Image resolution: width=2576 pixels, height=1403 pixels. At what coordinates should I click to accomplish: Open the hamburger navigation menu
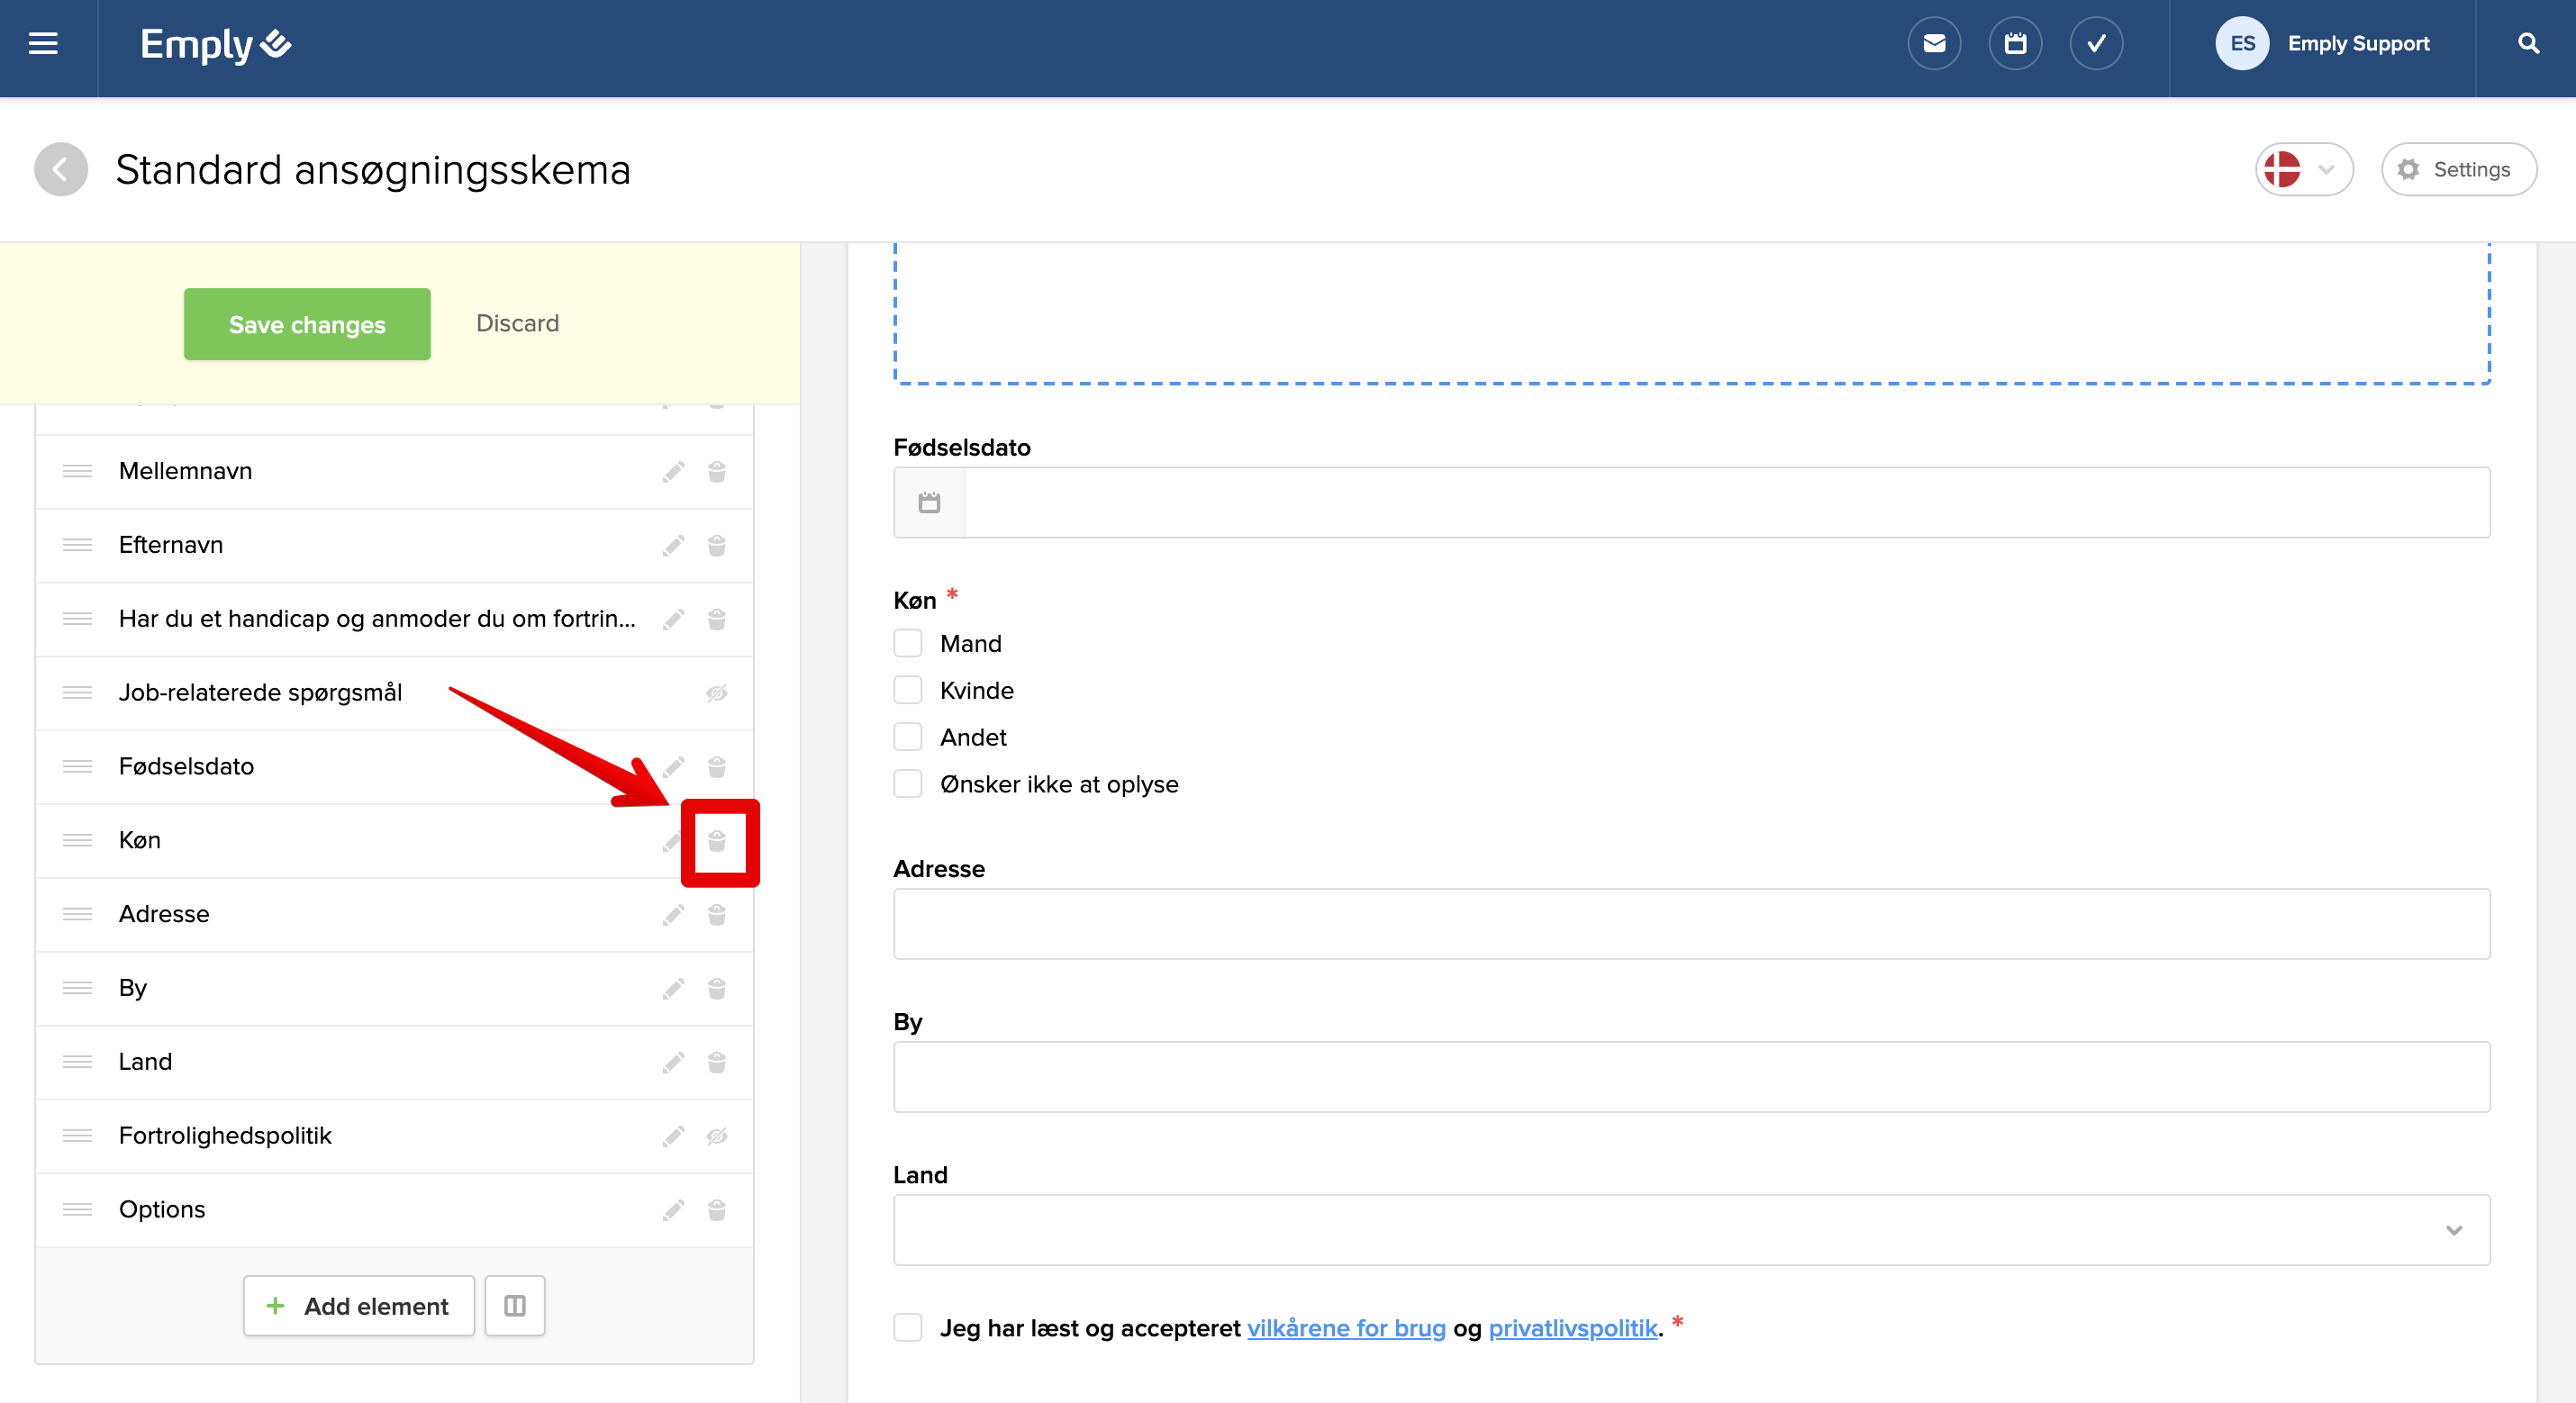click(43, 44)
